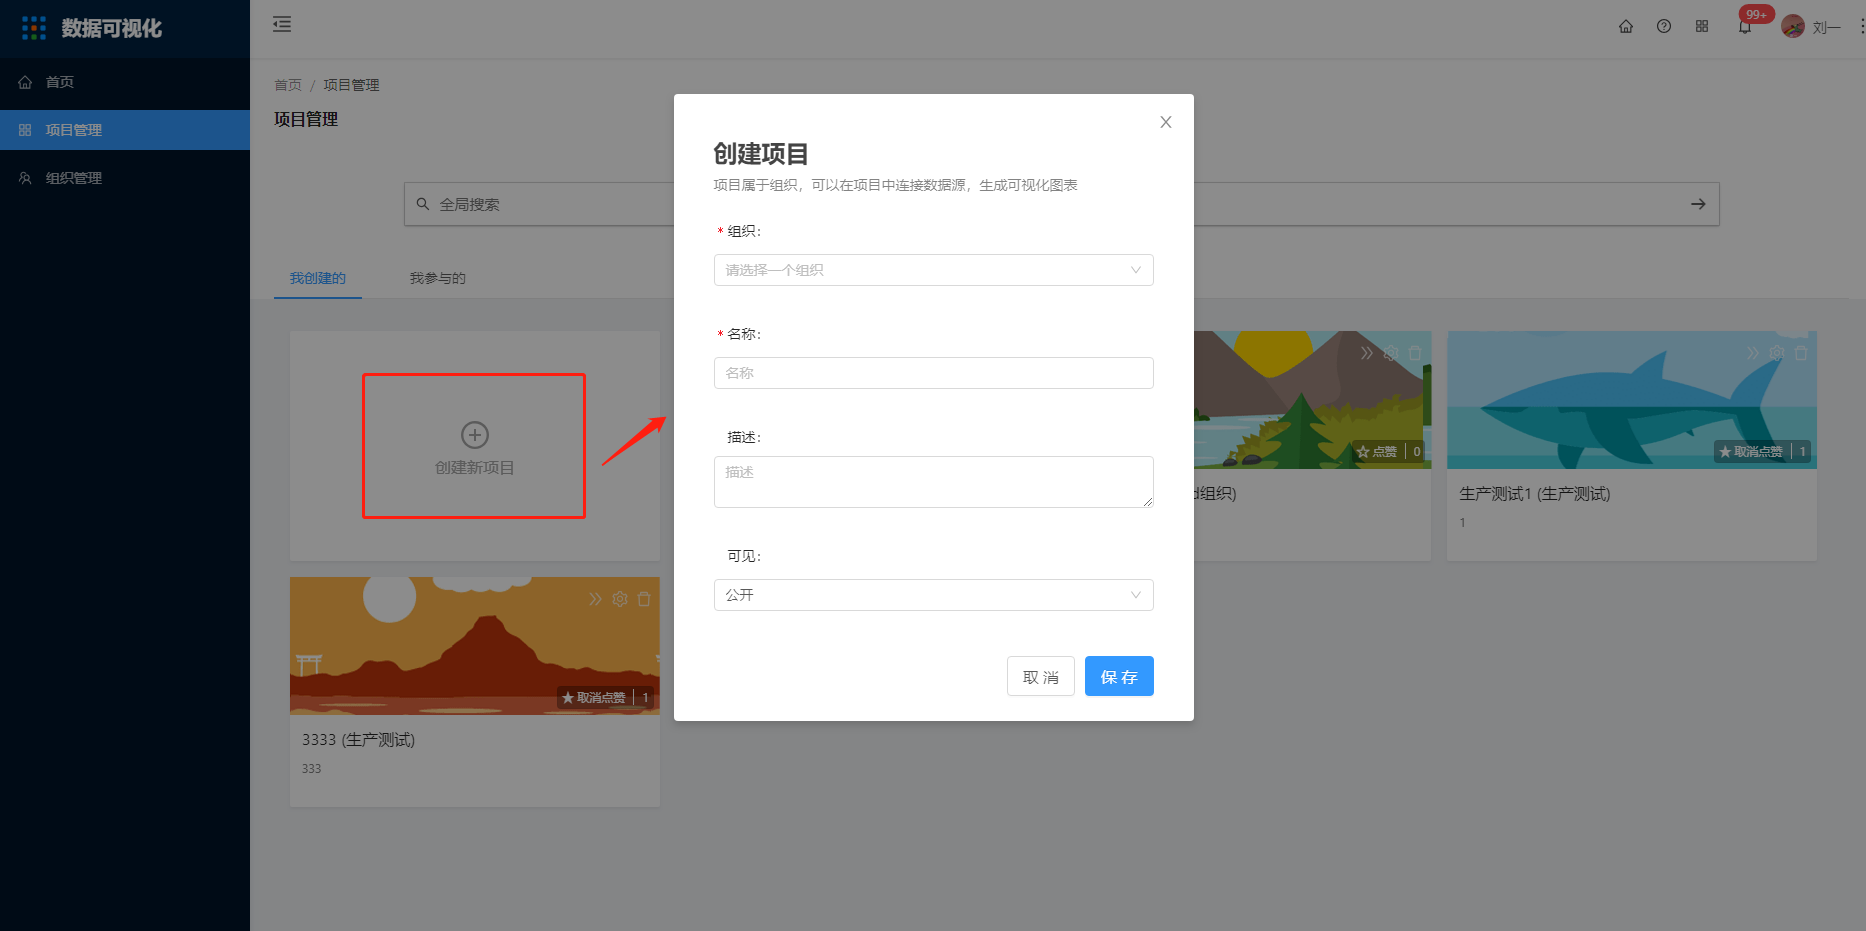Click double-arrow icon on 生产测试1 card
The image size is (1866, 931).
[x=1753, y=353]
